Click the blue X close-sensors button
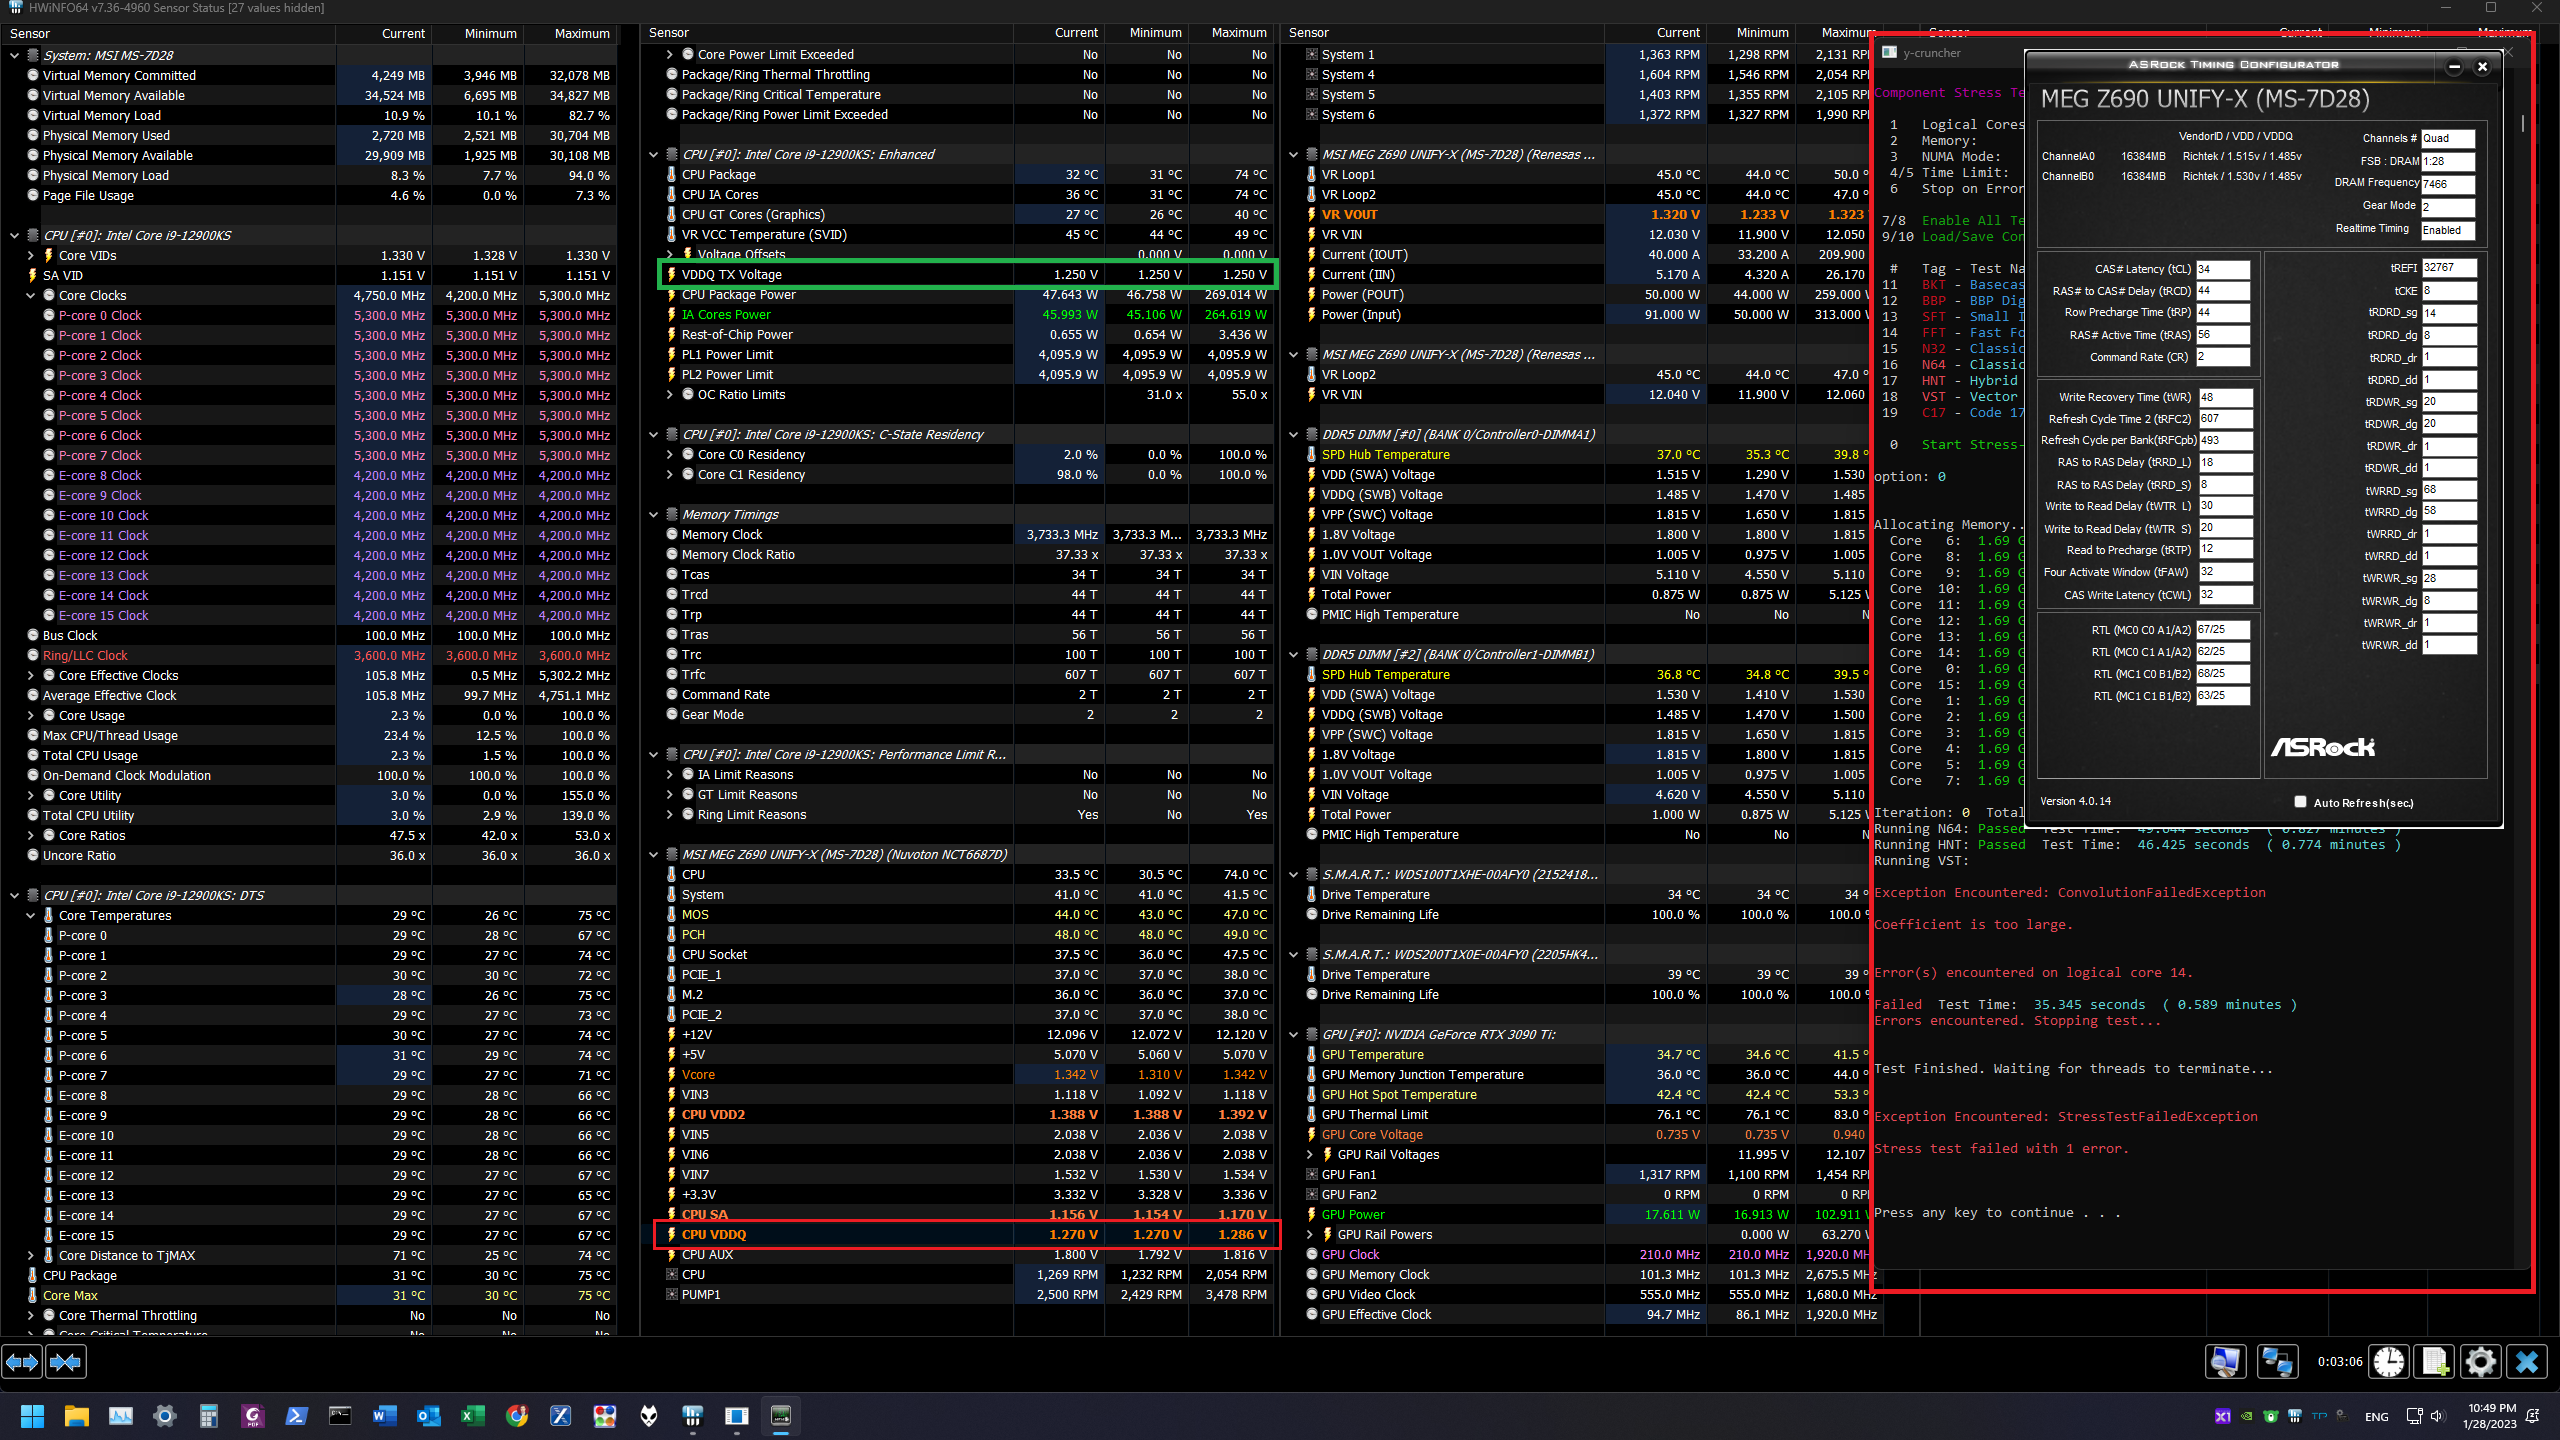The image size is (2560, 1440). pyautogui.click(x=2527, y=1361)
